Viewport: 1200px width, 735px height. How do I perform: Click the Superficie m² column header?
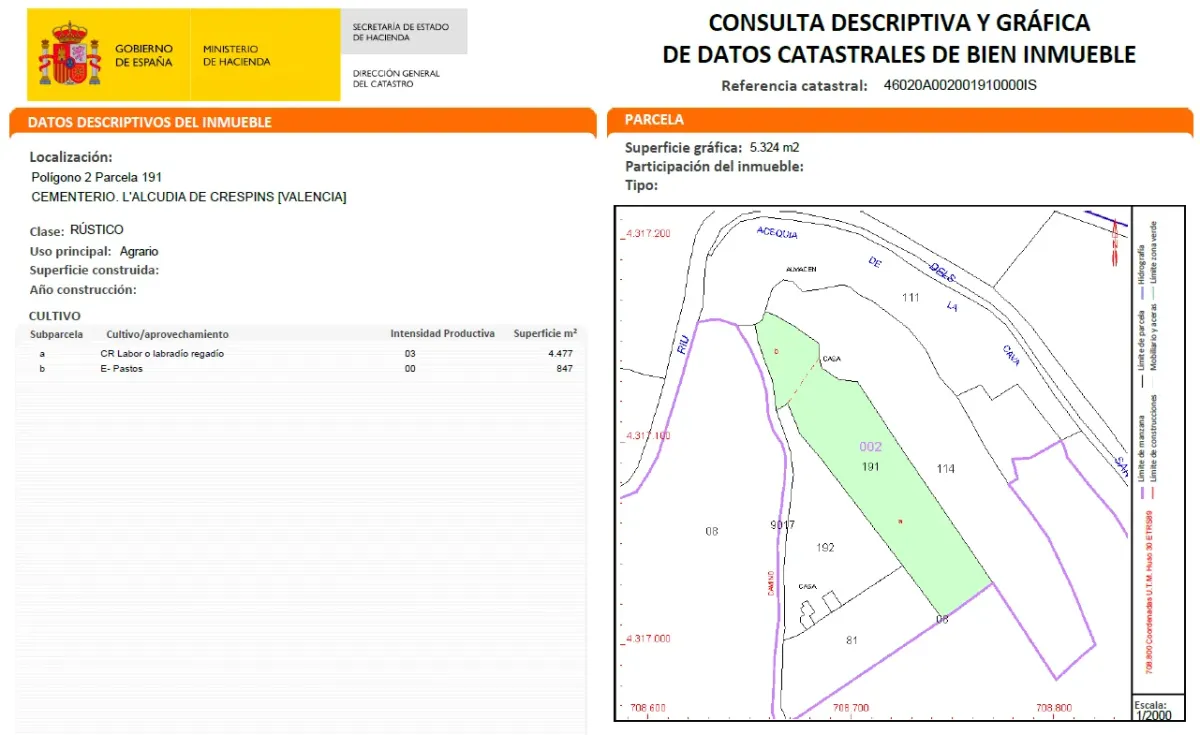(545, 334)
